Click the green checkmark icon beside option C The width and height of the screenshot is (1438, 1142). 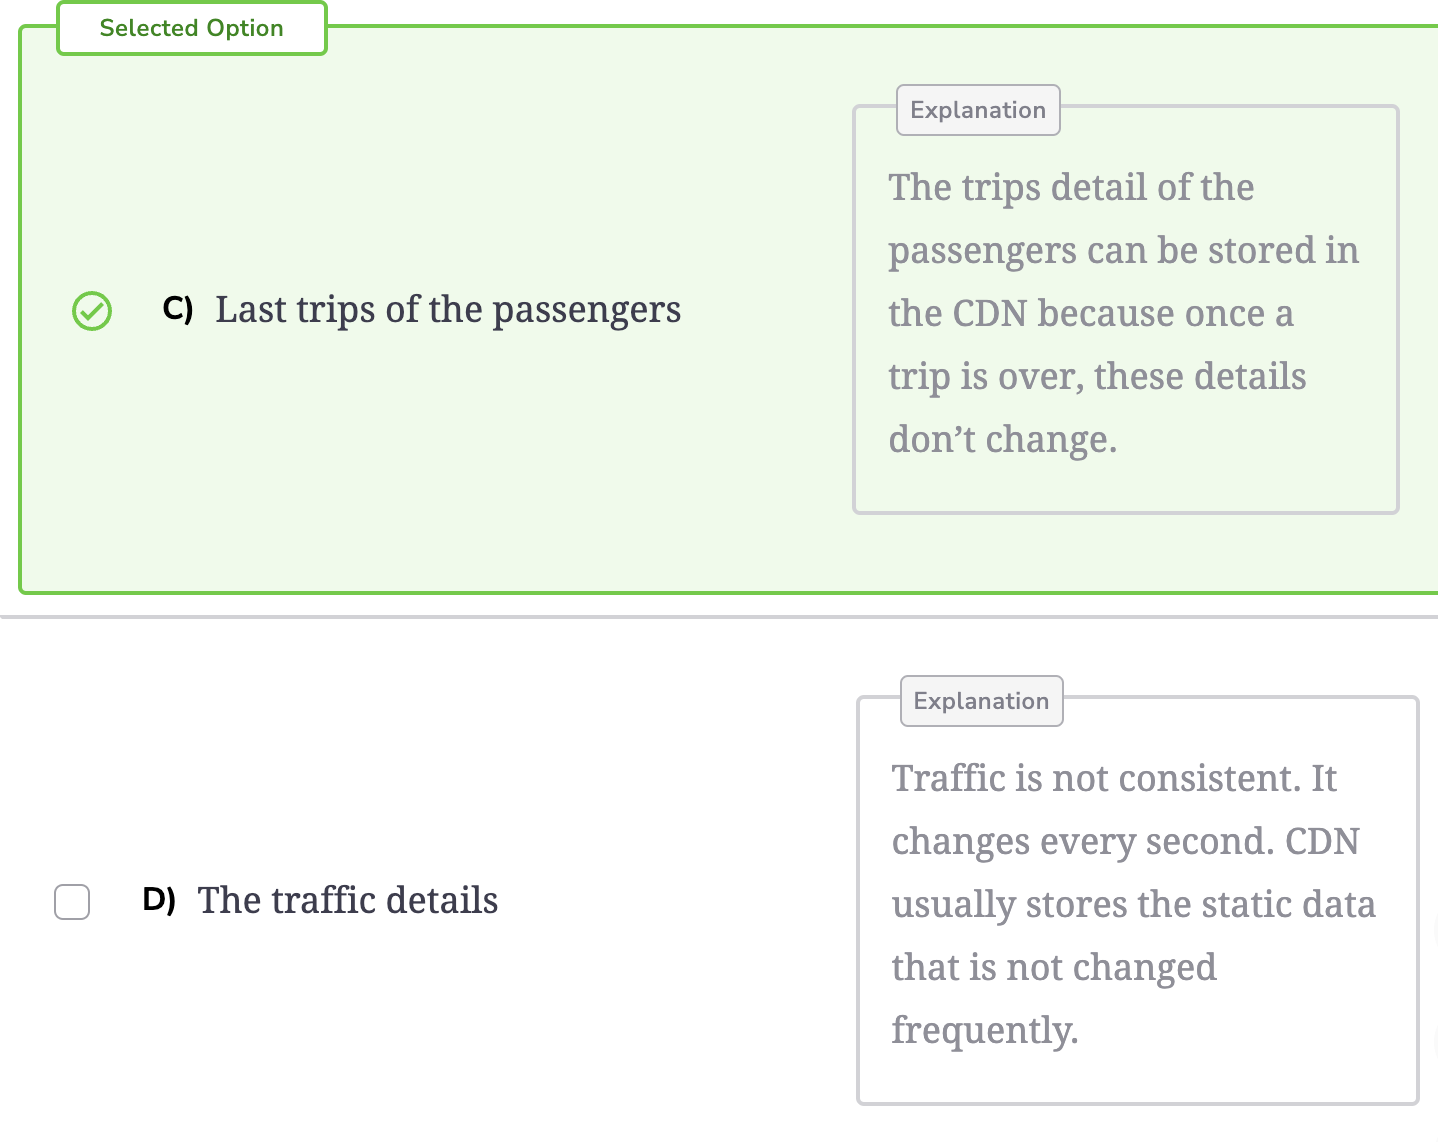pyautogui.click(x=92, y=311)
